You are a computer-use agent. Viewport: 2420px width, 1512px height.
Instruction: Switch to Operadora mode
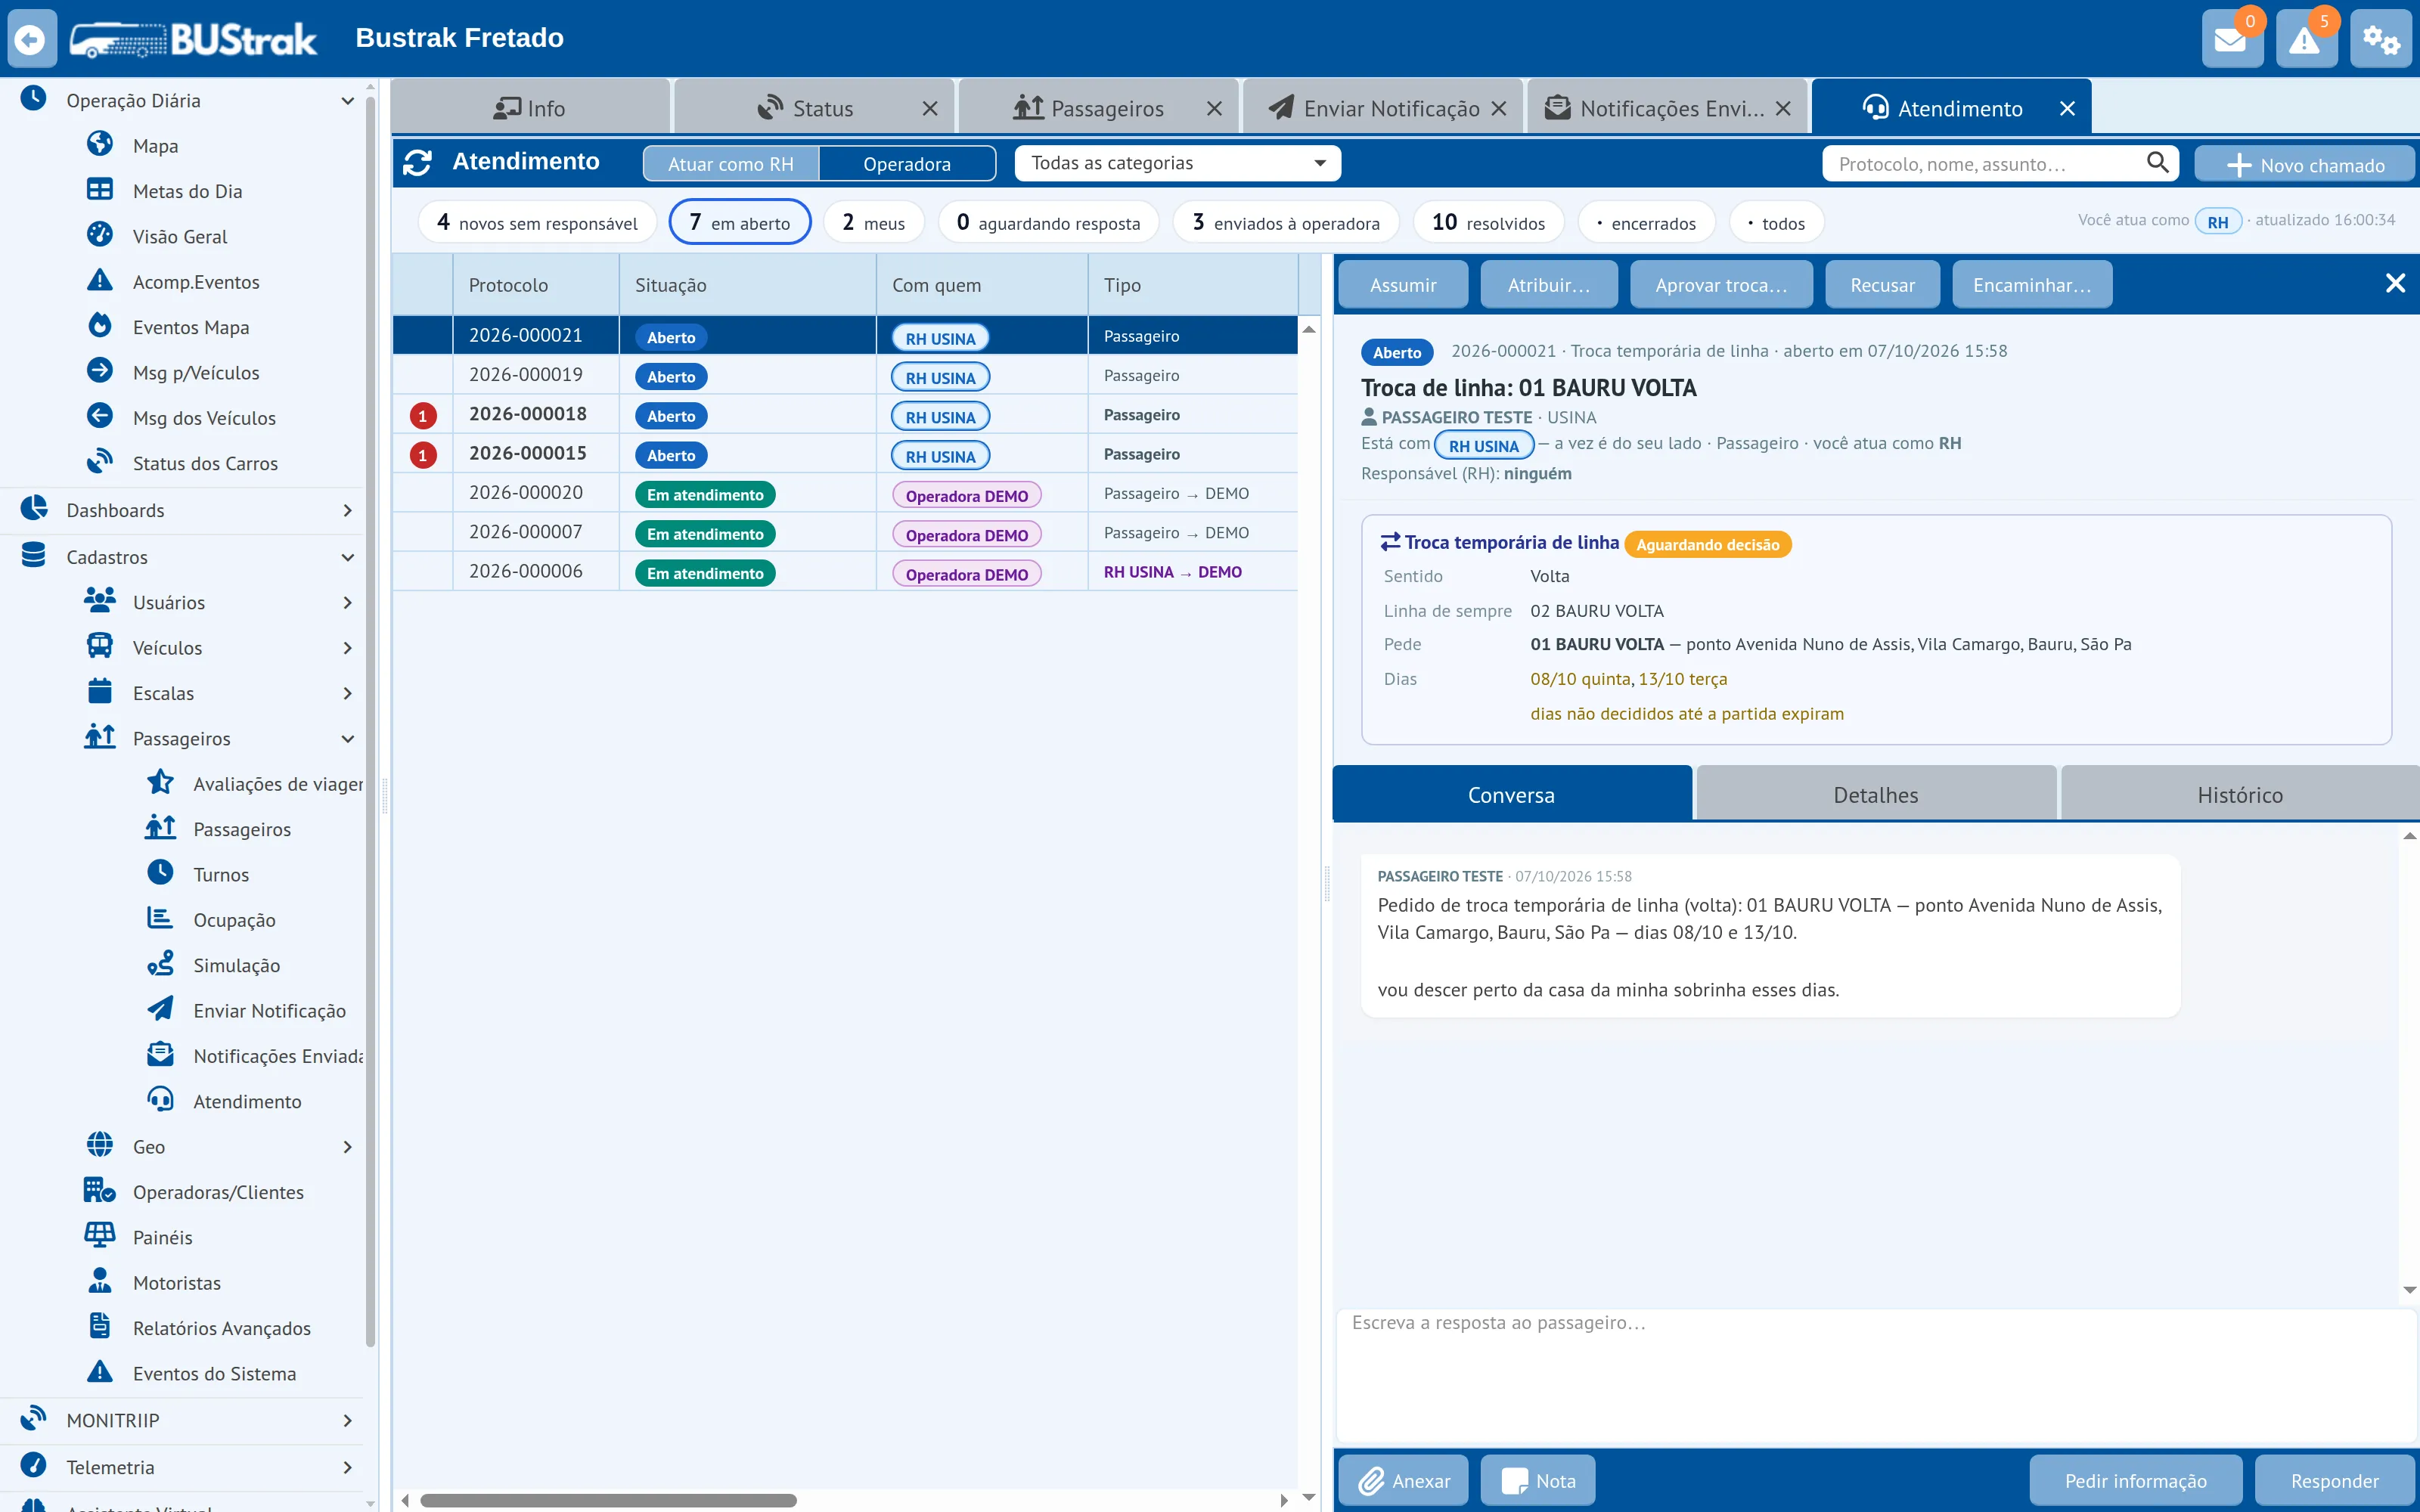click(907, 163)
